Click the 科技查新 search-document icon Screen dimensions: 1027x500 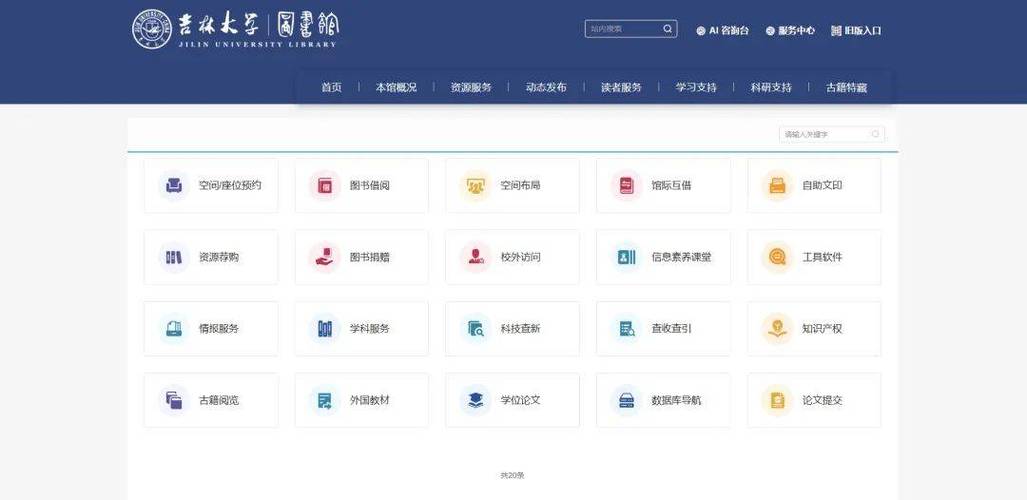pyautogui.click(x=475, y=329)
